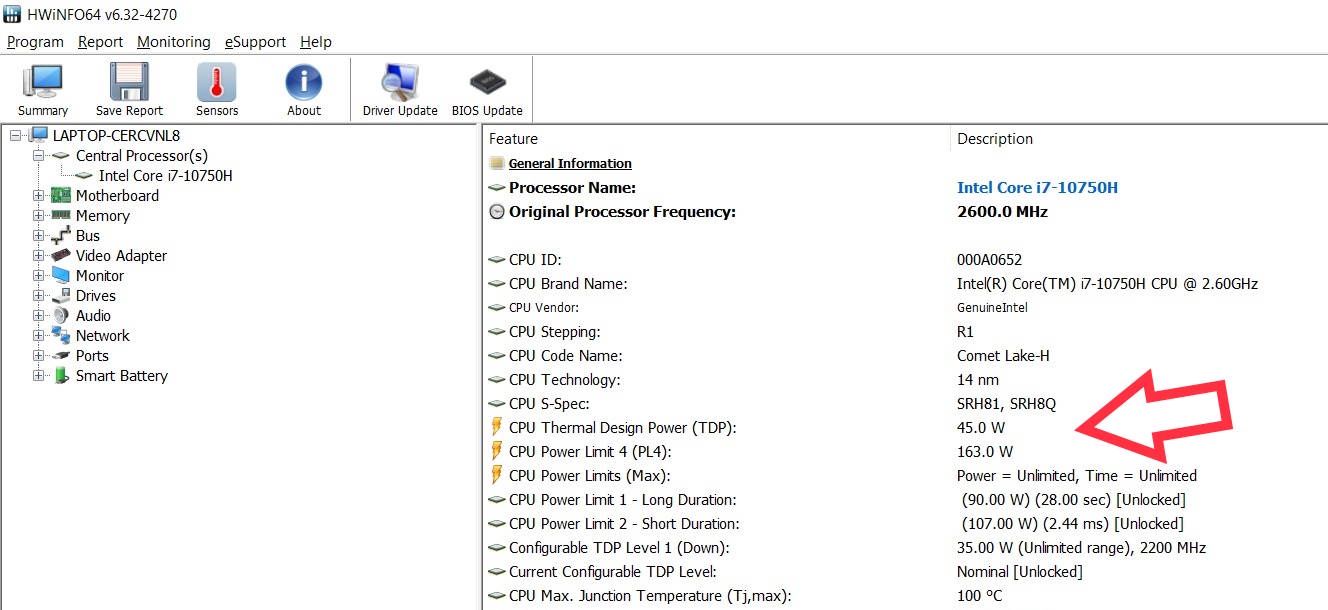Select the CPU Vendor row
This screenshot has width=1328, height=610.
pos(905,307)
